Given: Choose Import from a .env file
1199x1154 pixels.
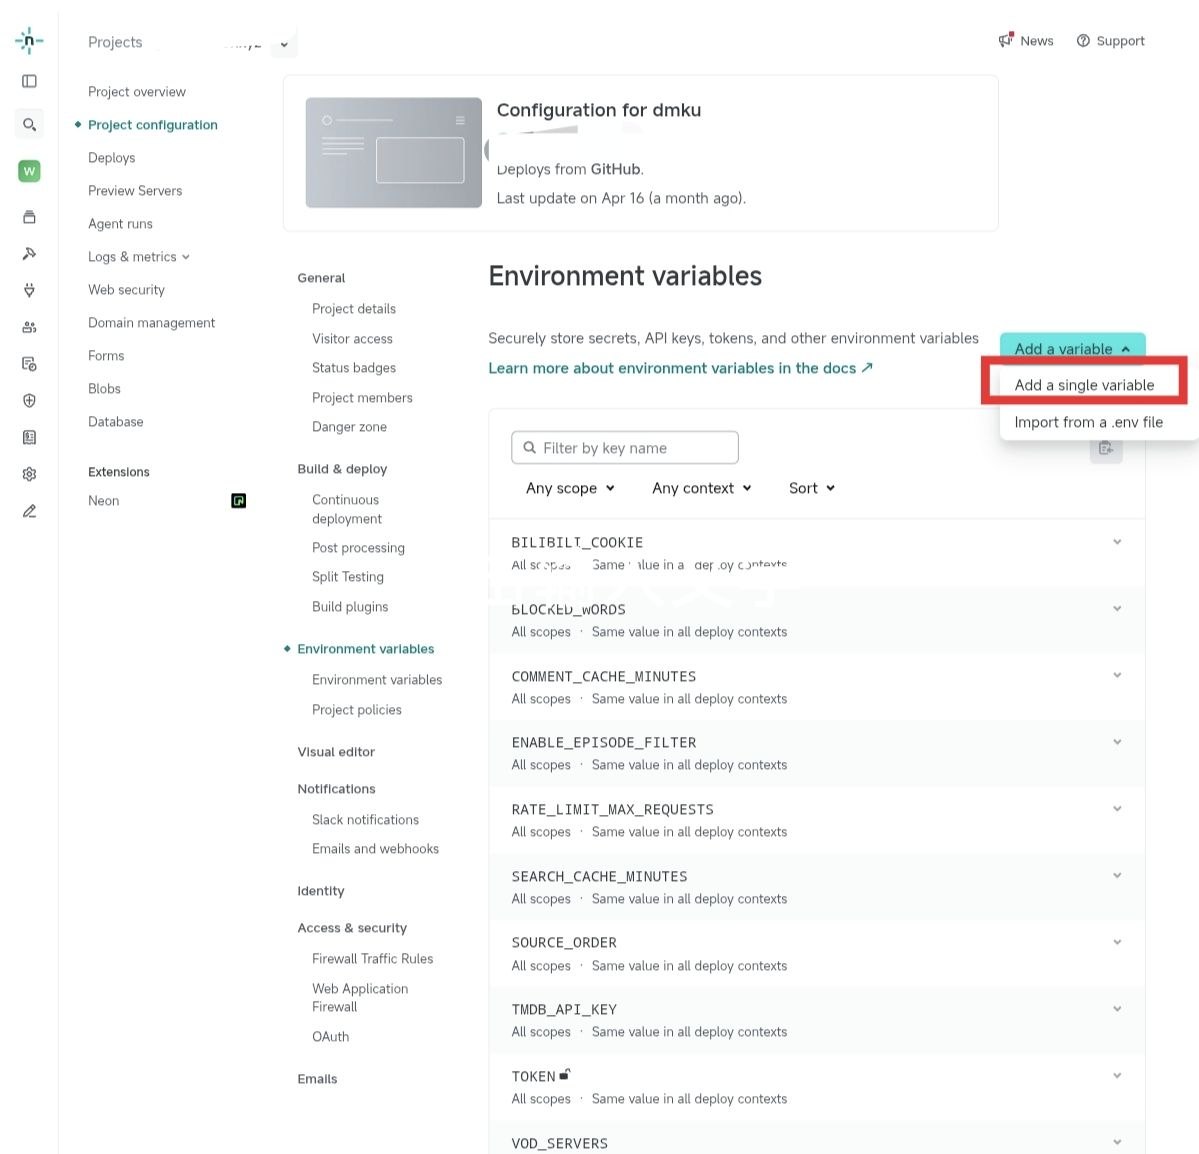Looking at the screenshot, I should coord(1088,422).
